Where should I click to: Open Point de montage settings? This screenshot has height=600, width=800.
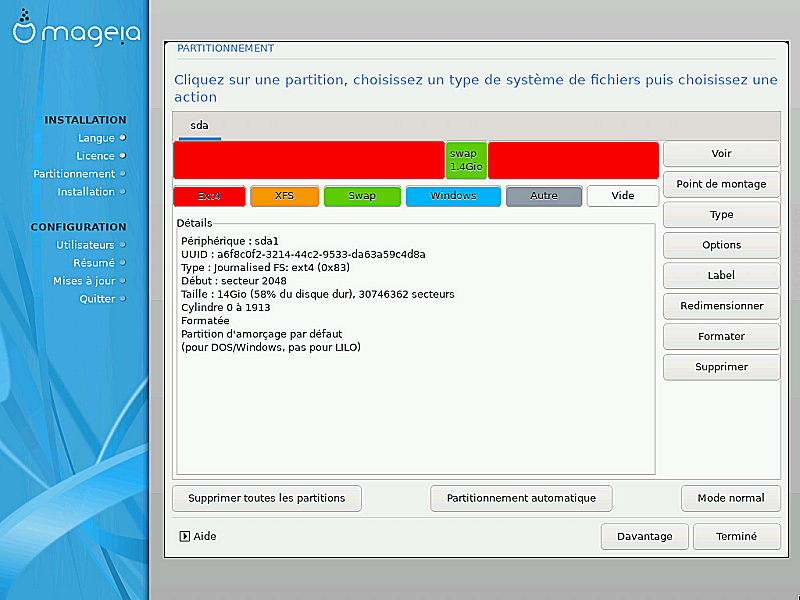[721, 184]
